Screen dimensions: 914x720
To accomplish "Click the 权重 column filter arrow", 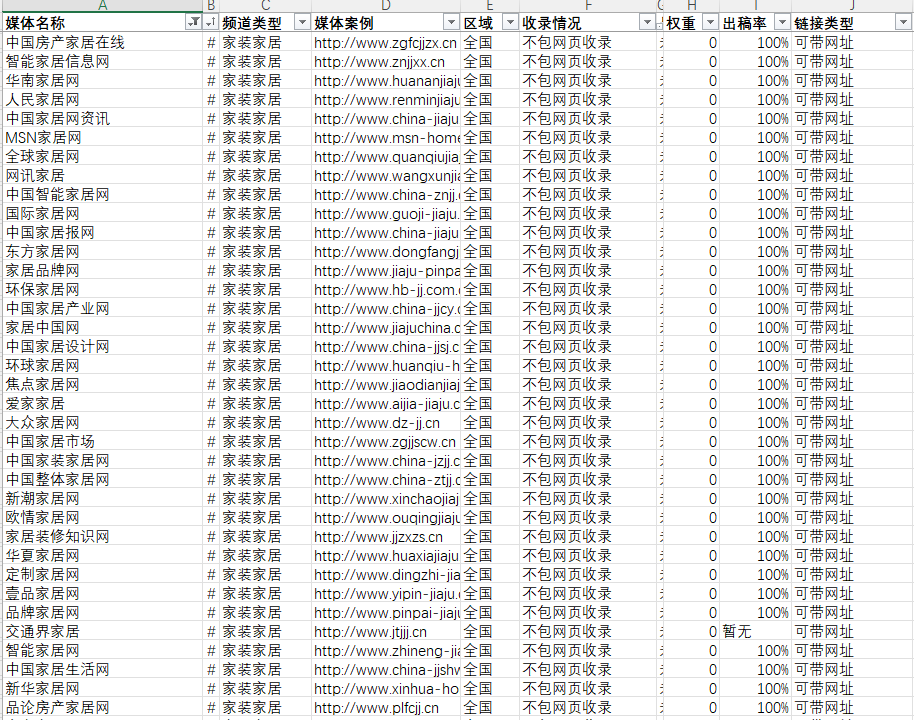I will [709, 22].
